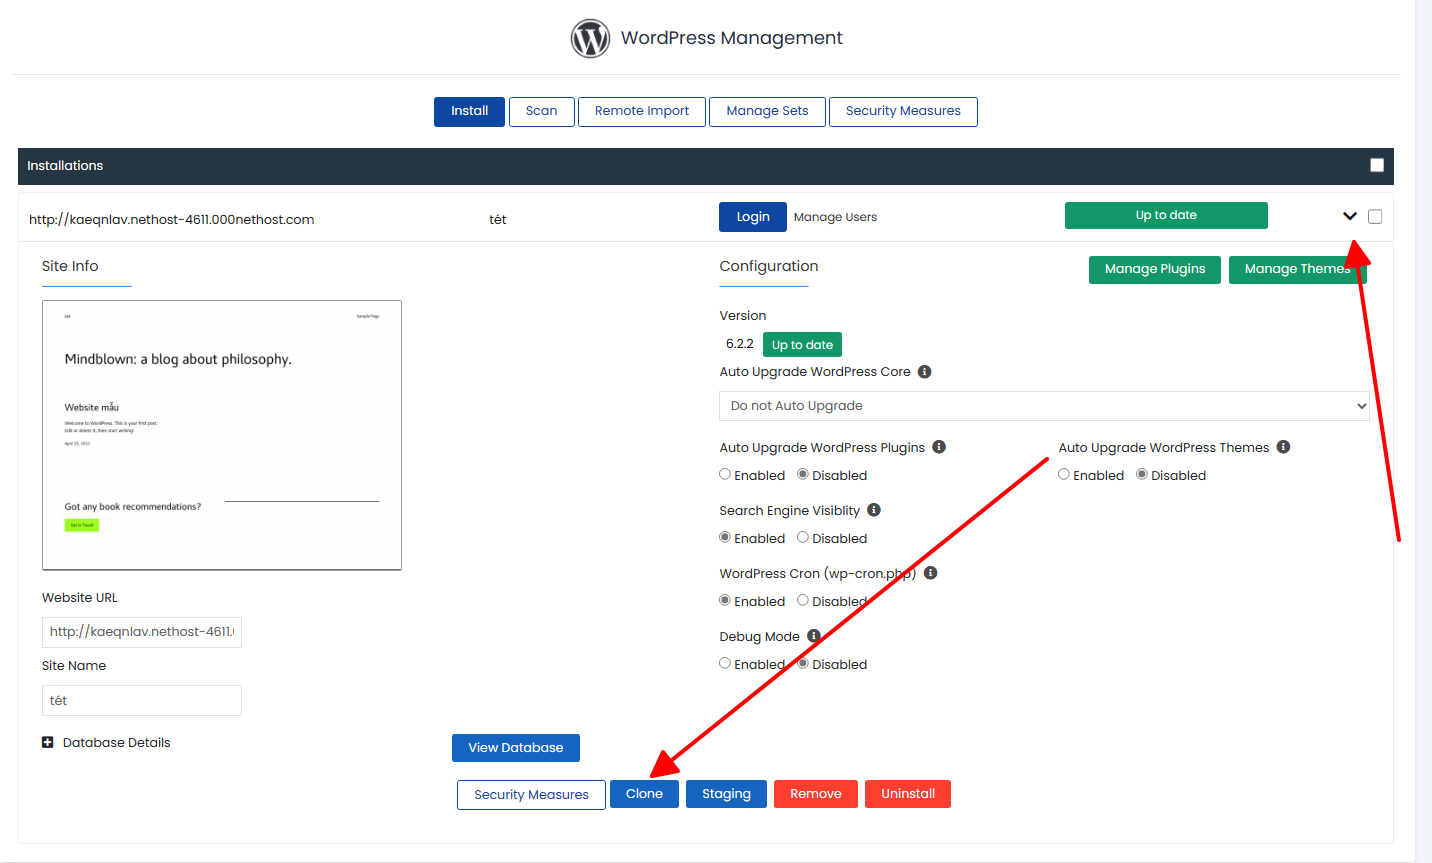The width and height of the screenshot is (1432, 863).
Task: Click the site name "tét" in installation row
Action: pyautogui.click(x=498, y=220)
